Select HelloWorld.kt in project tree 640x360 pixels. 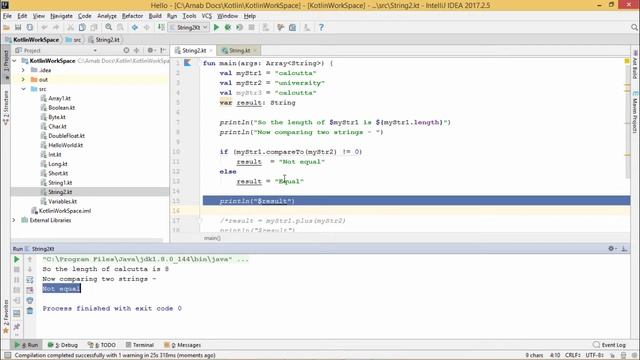tap(65, 145)
